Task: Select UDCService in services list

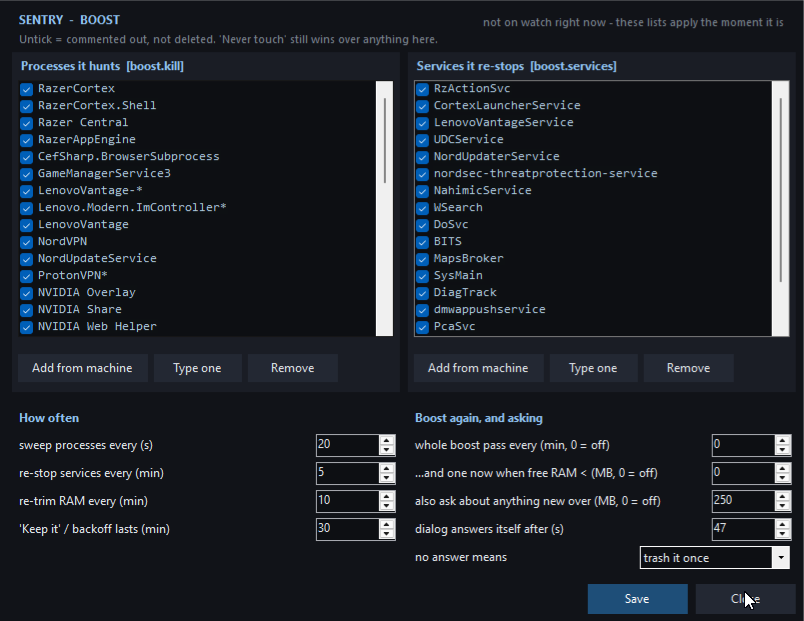Action: (593, 140)
